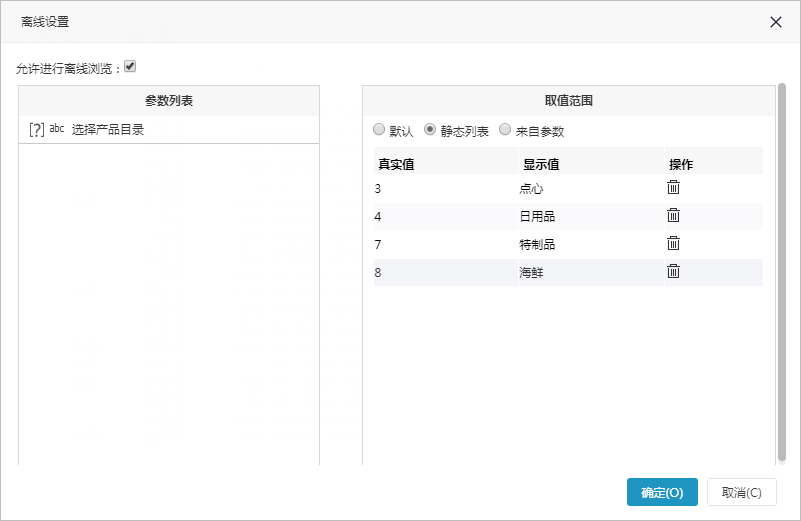Select the 来自参数 radio option
Screen dimensions: 801x521
coord(505,129)
